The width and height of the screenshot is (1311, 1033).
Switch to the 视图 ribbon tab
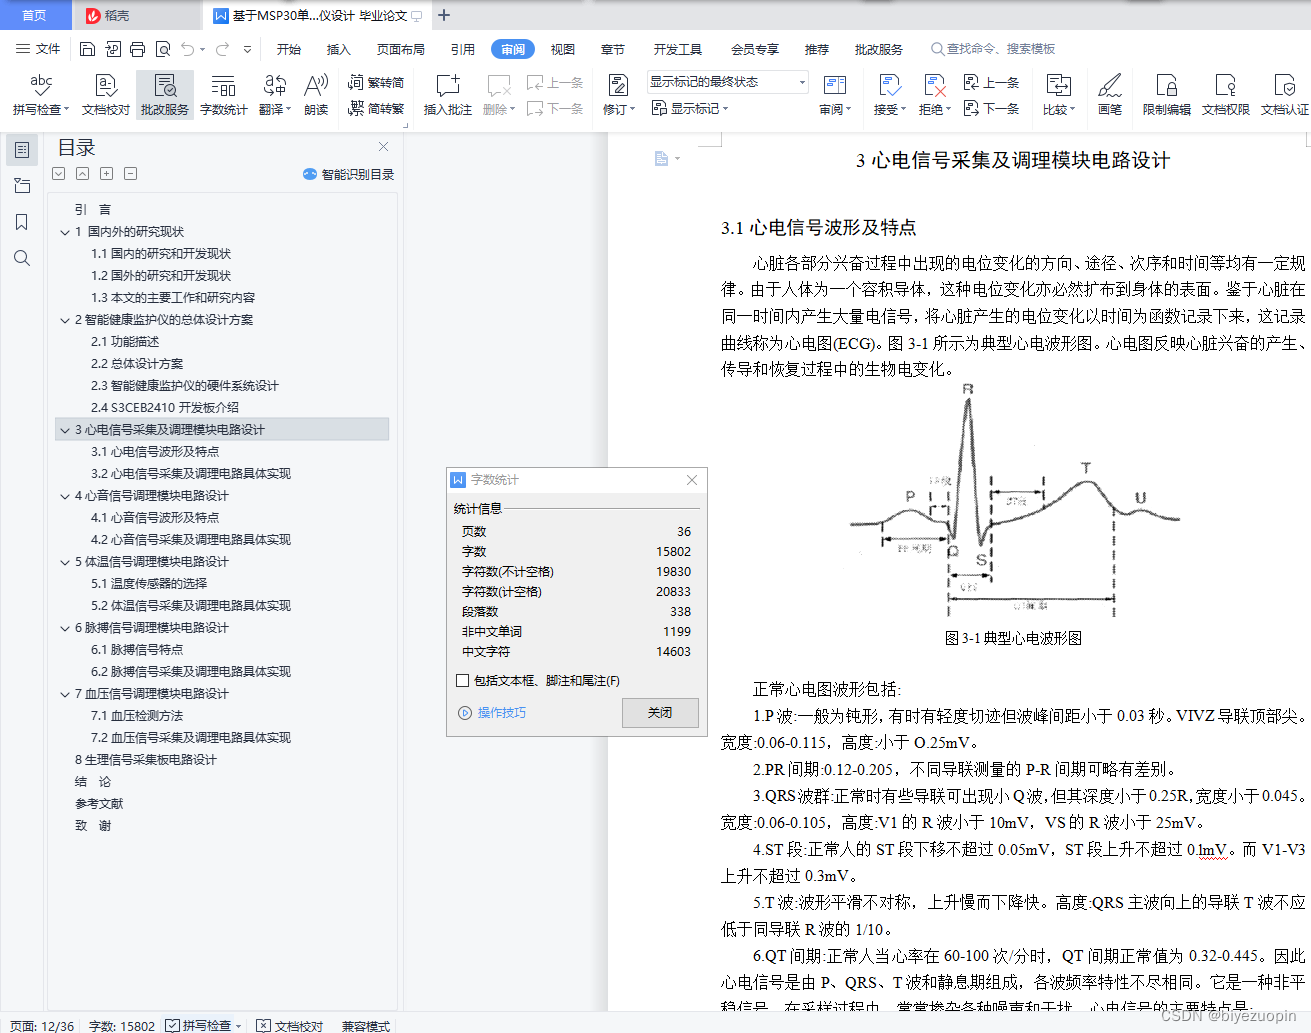(563, 49)
